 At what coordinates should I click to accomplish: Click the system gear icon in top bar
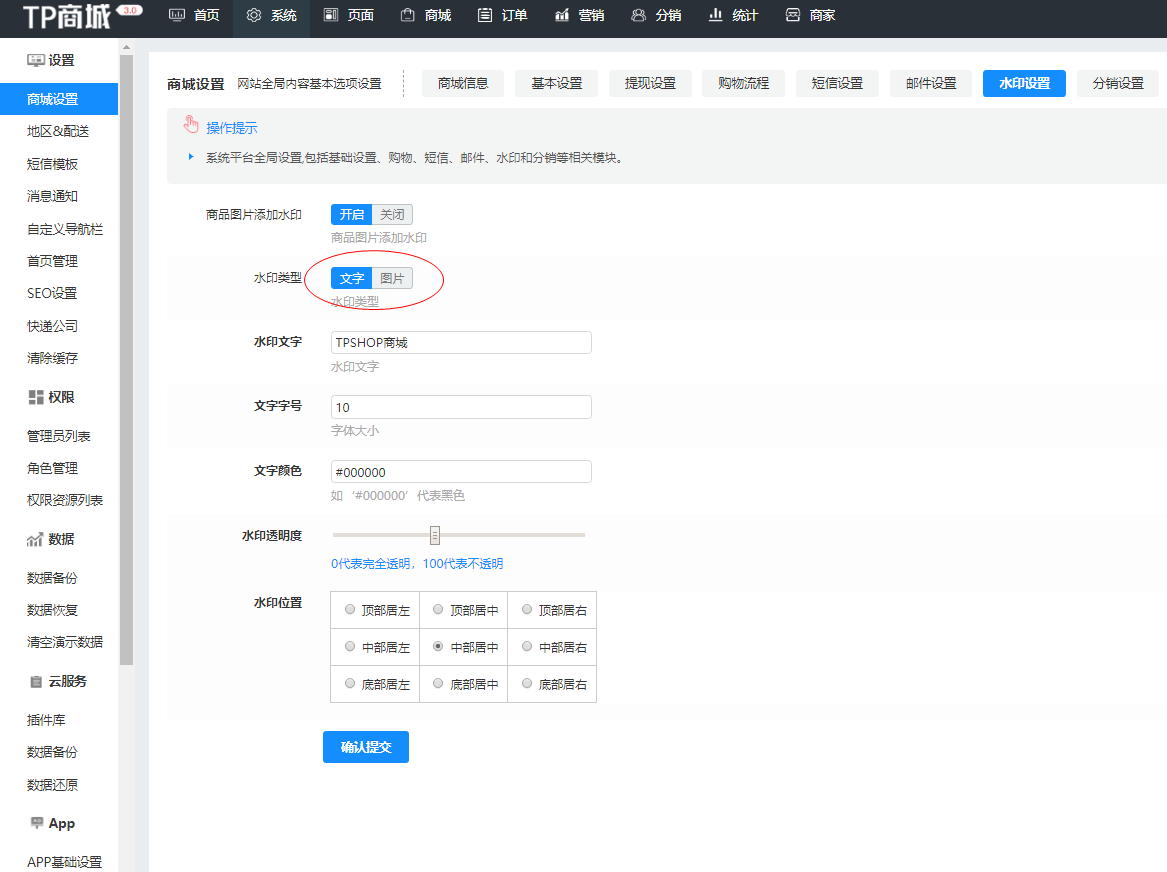coord(254,15)
